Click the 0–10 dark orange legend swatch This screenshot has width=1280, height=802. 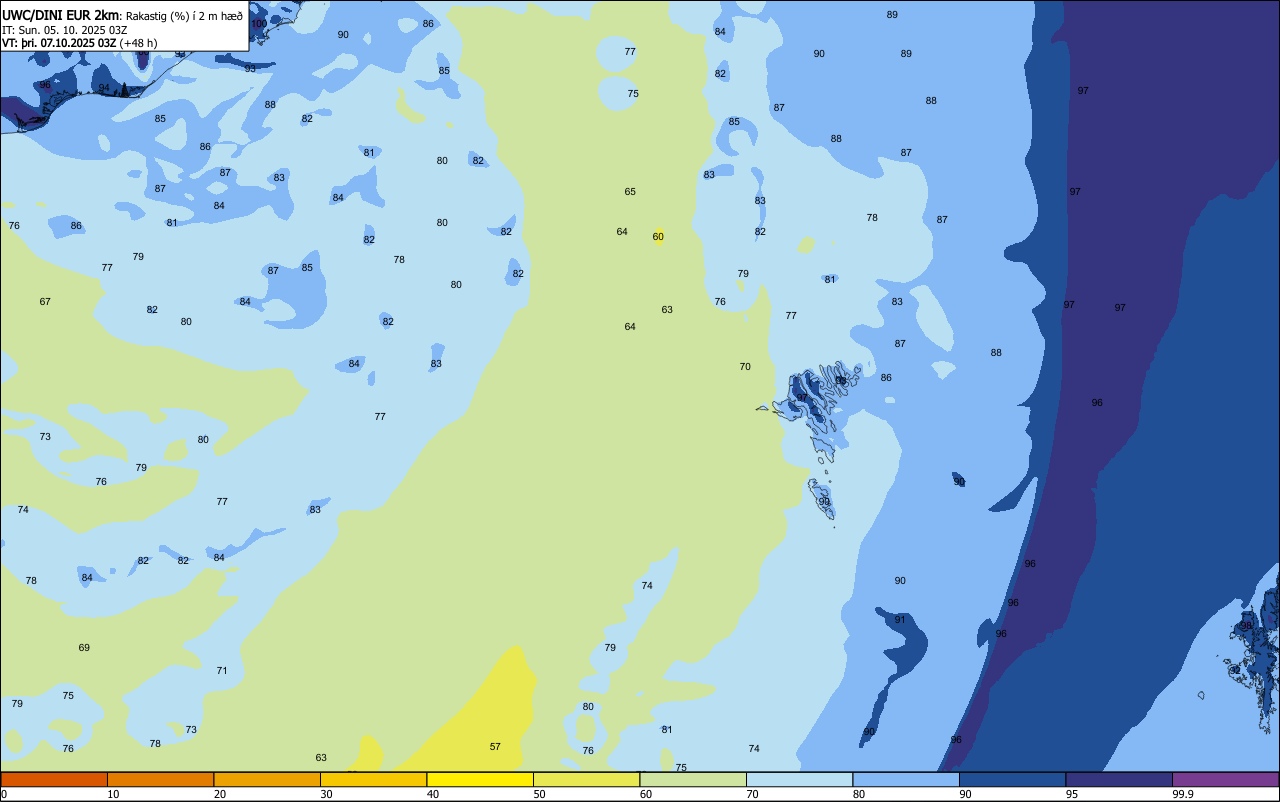[54, 779]
